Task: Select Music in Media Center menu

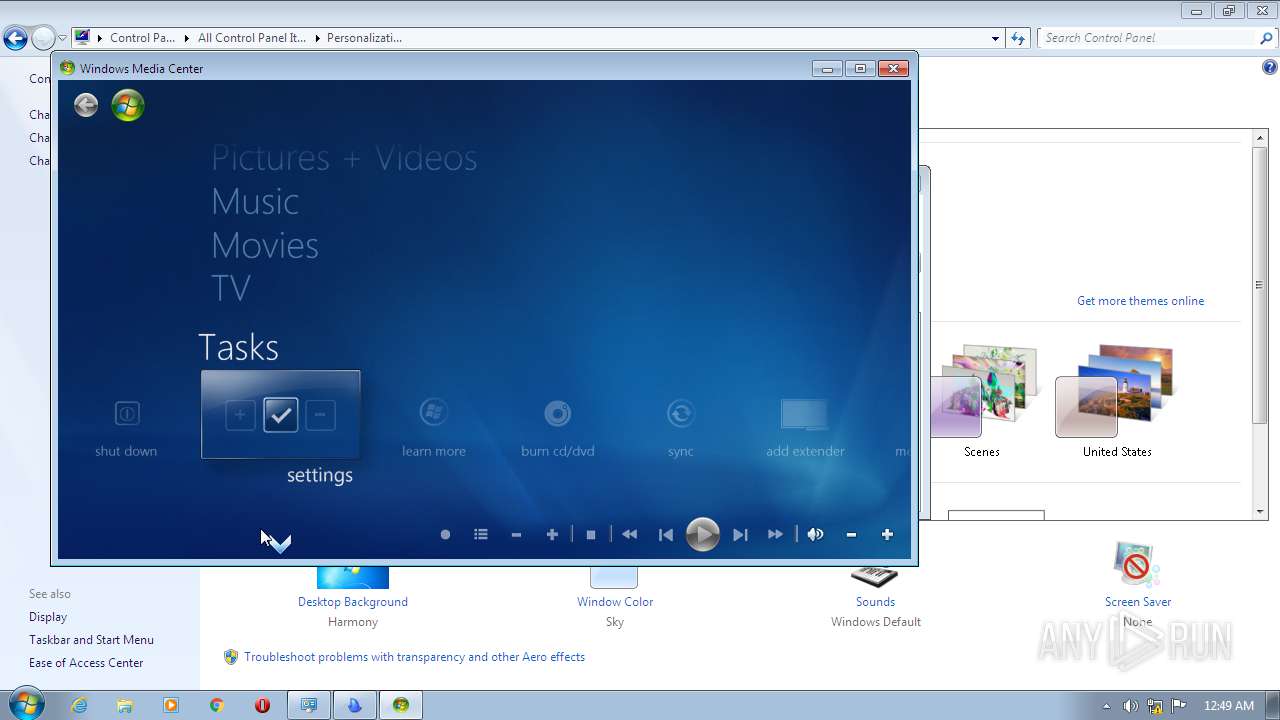Action: (x=255, y=202)
